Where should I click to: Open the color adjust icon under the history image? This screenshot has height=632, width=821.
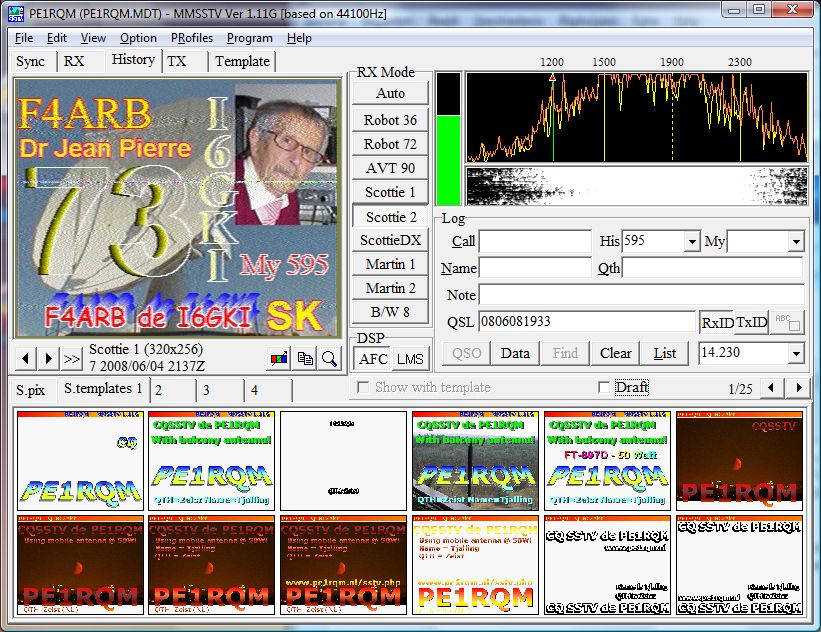point(280,358)
